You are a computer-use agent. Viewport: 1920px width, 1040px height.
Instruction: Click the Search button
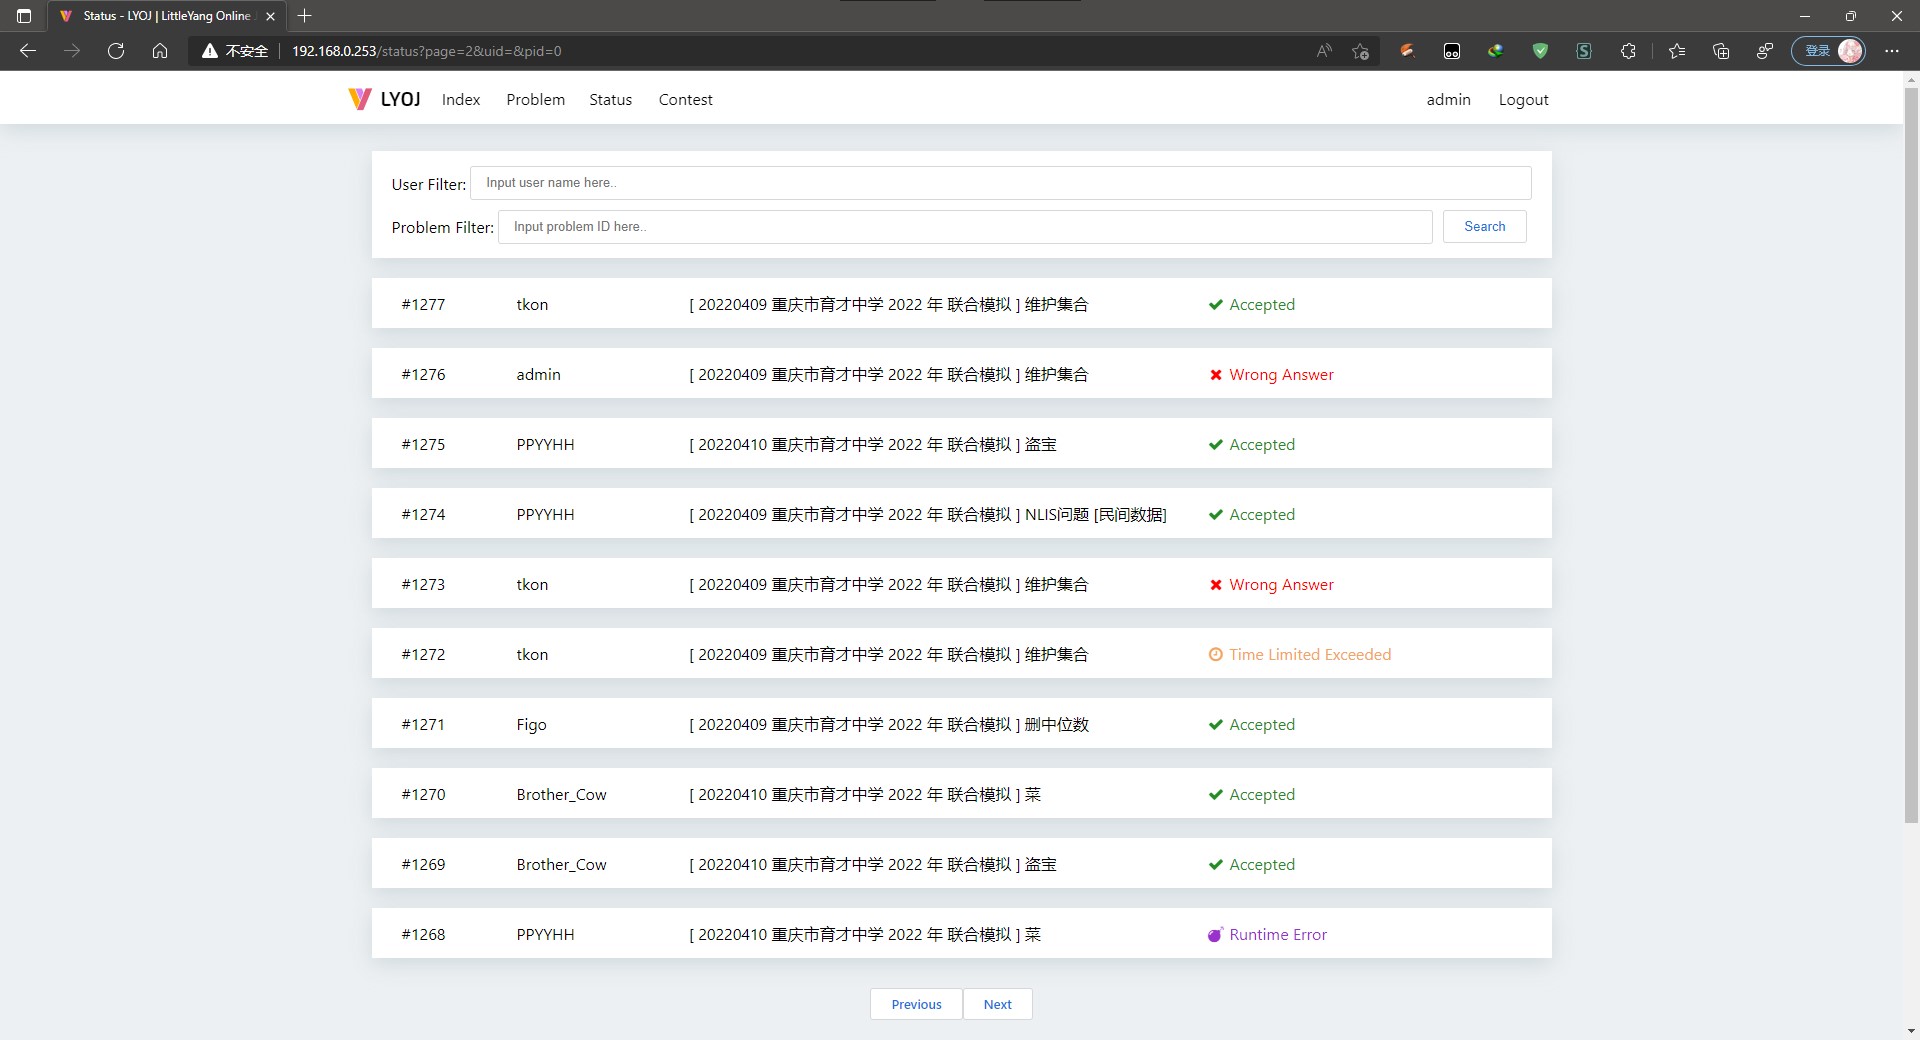[1484, 226]
